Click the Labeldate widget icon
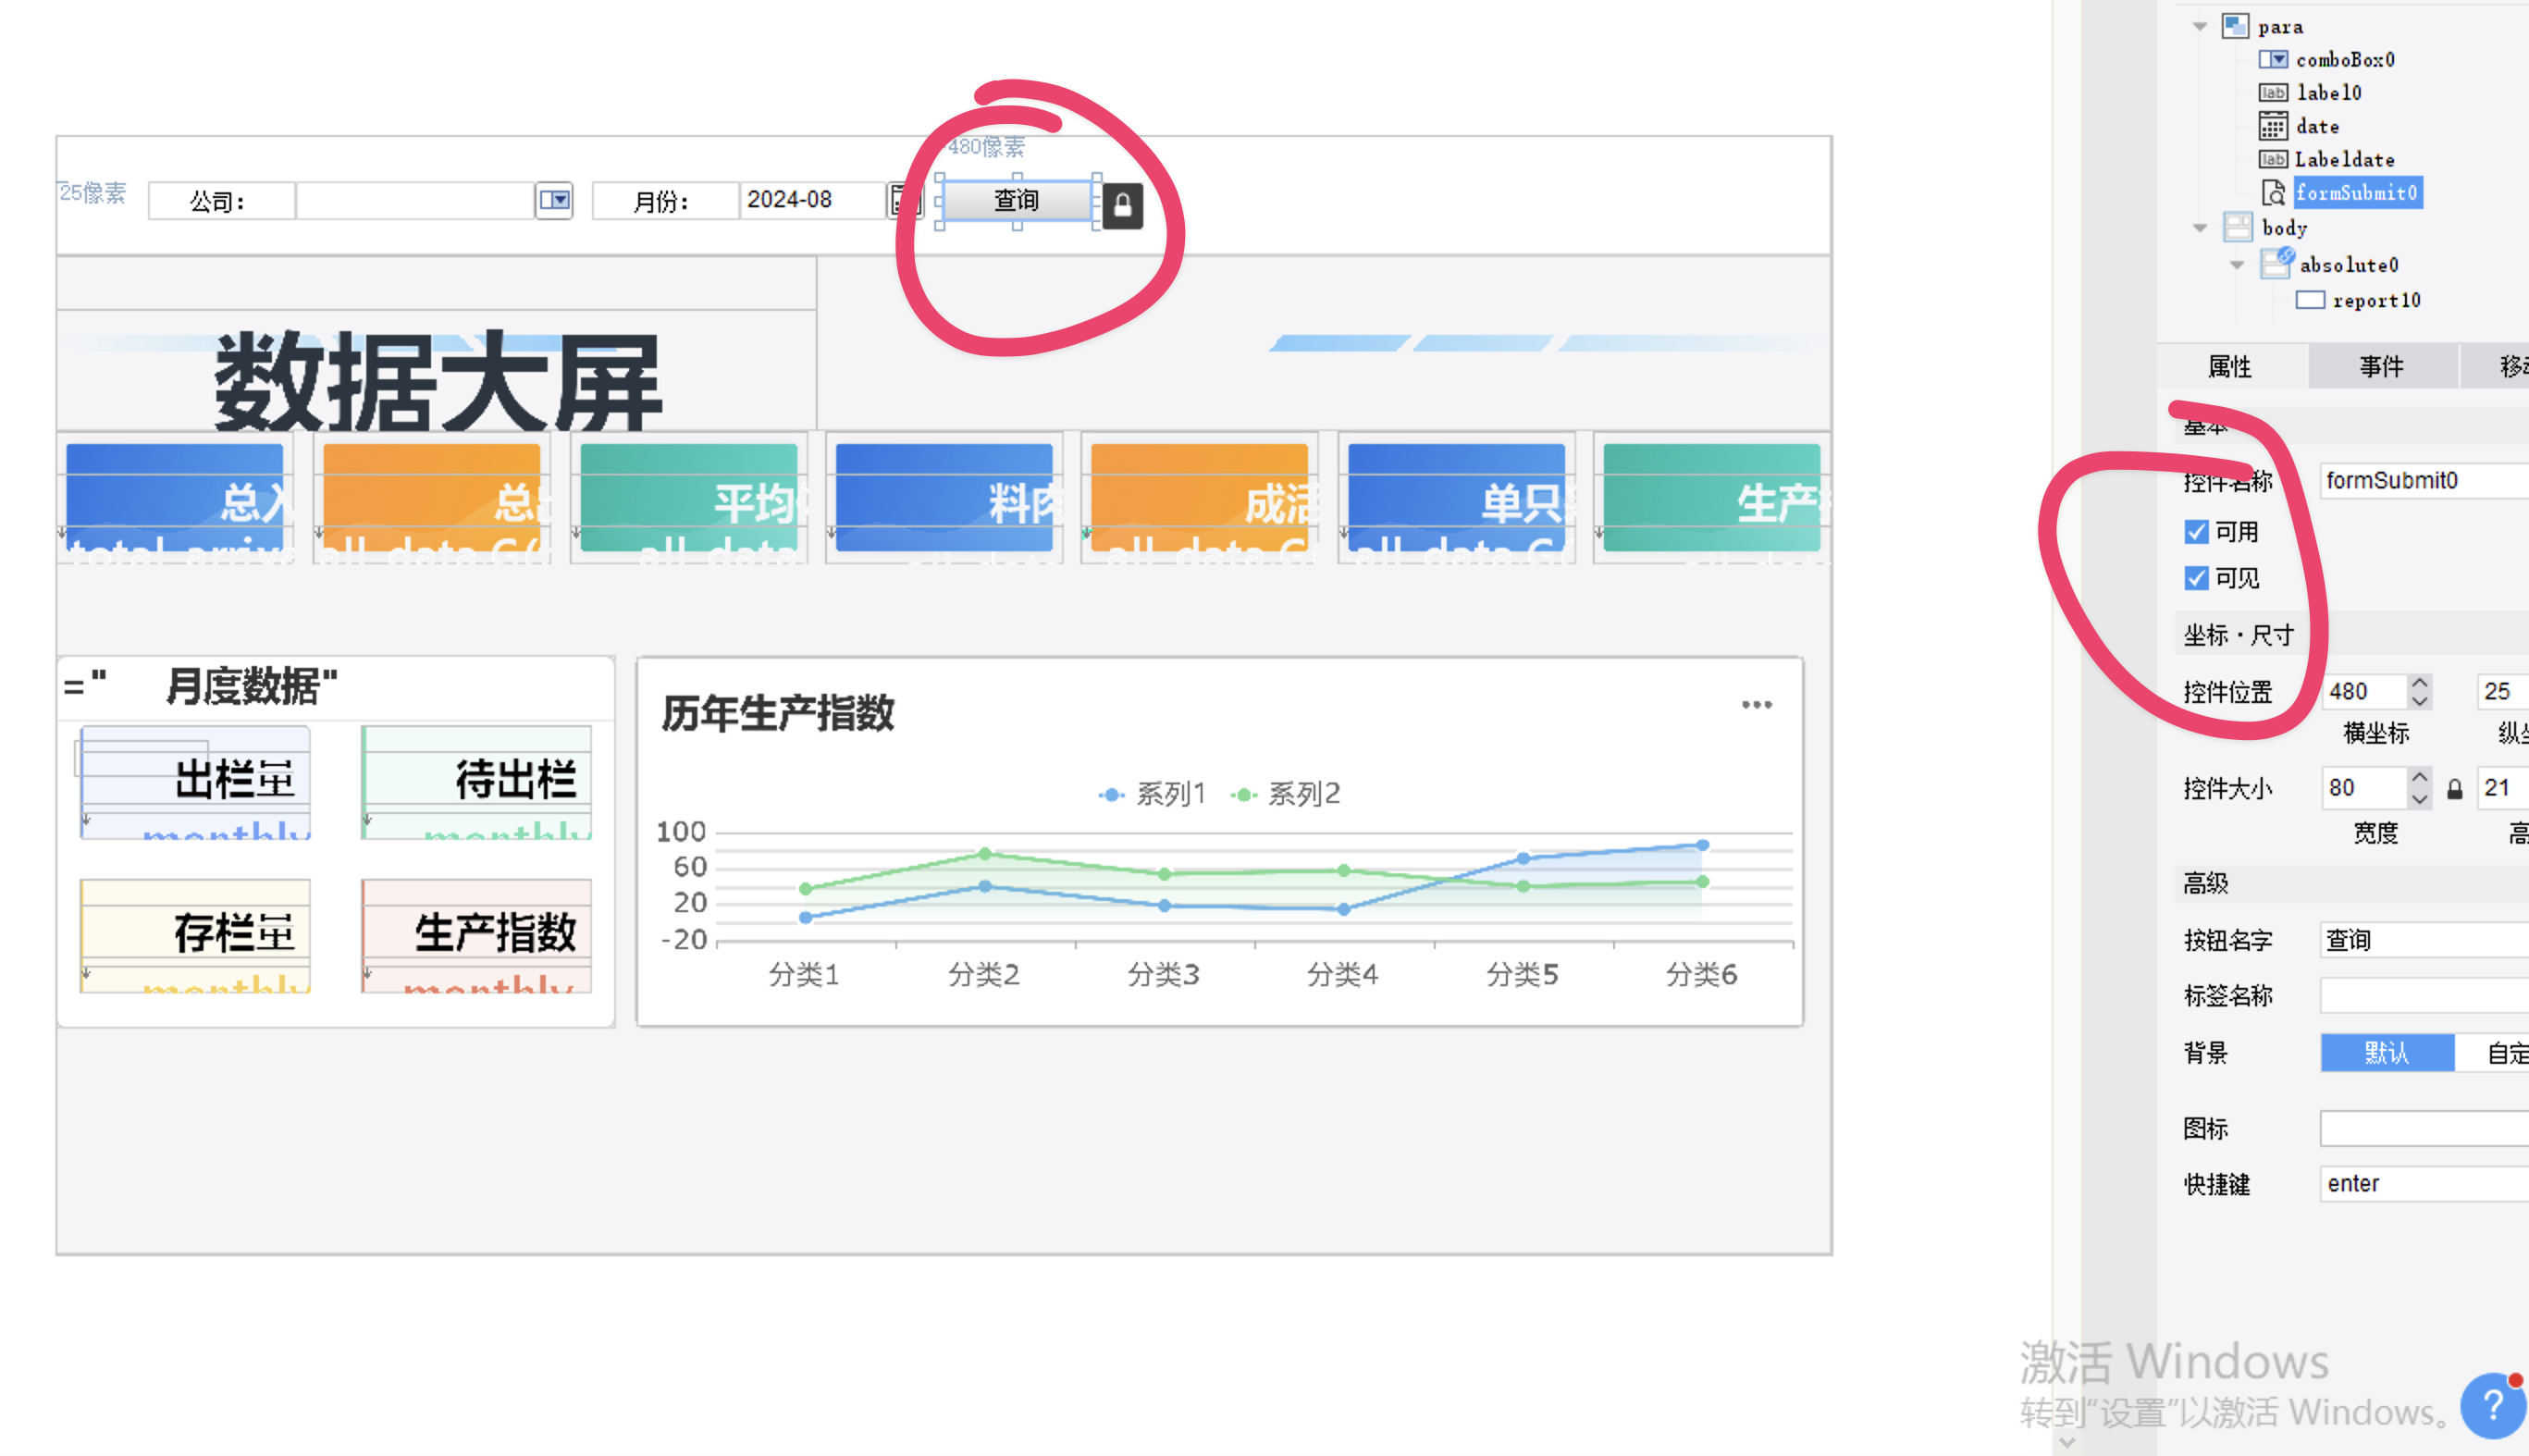This screenshot has width=2529, height=1456. coord(2273,159)
